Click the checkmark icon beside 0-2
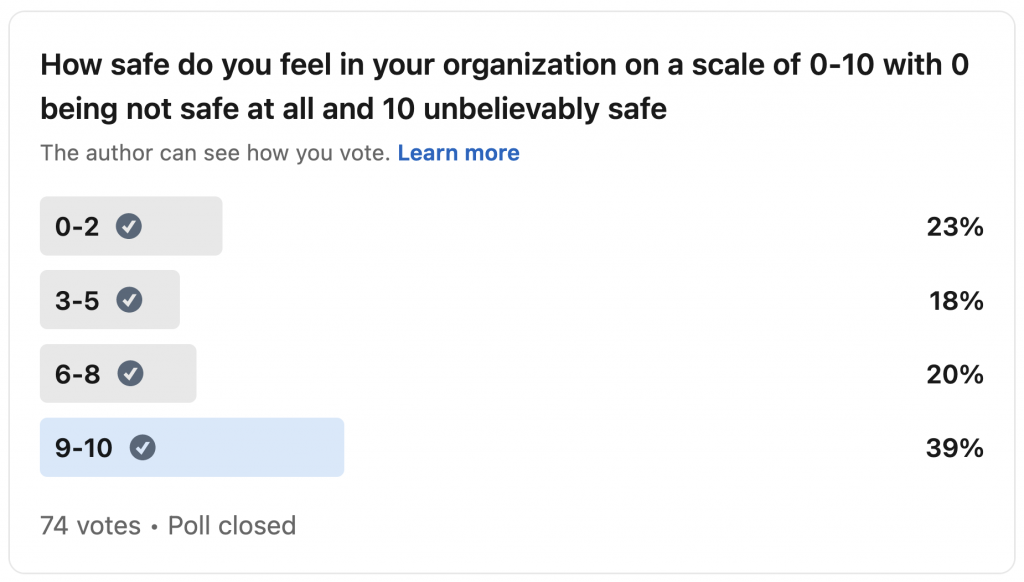This screenshot has height=582, width=1024. (x=129, y=226)
